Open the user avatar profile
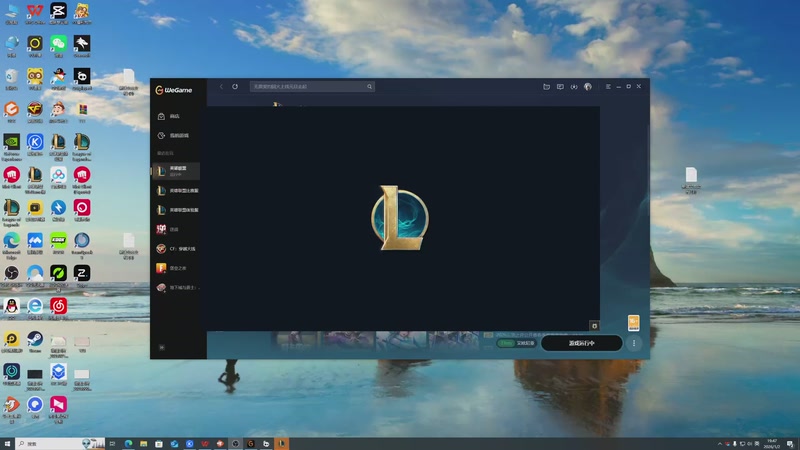 click(588, 87)
